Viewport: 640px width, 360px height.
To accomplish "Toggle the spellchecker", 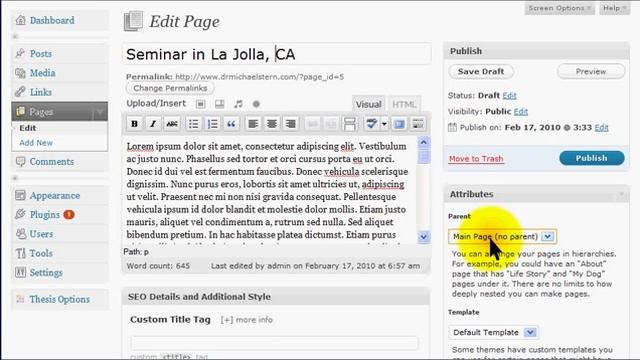I will (371, 124).
